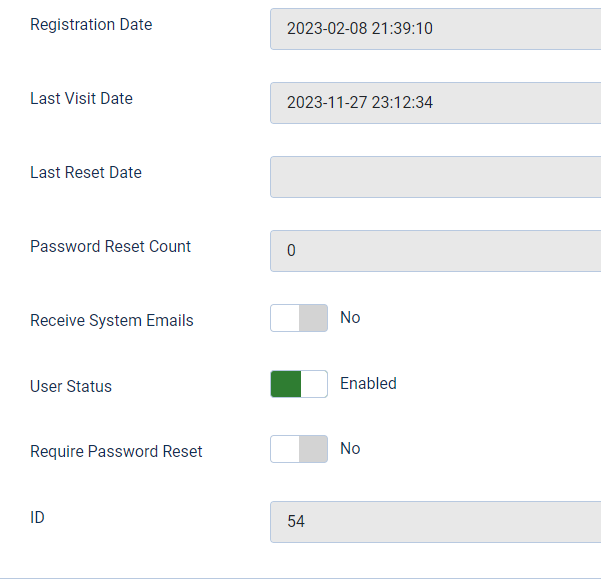Click the Last Visit Date label
601x584 pixels.
pyautogui.click(x=81, y=98)
